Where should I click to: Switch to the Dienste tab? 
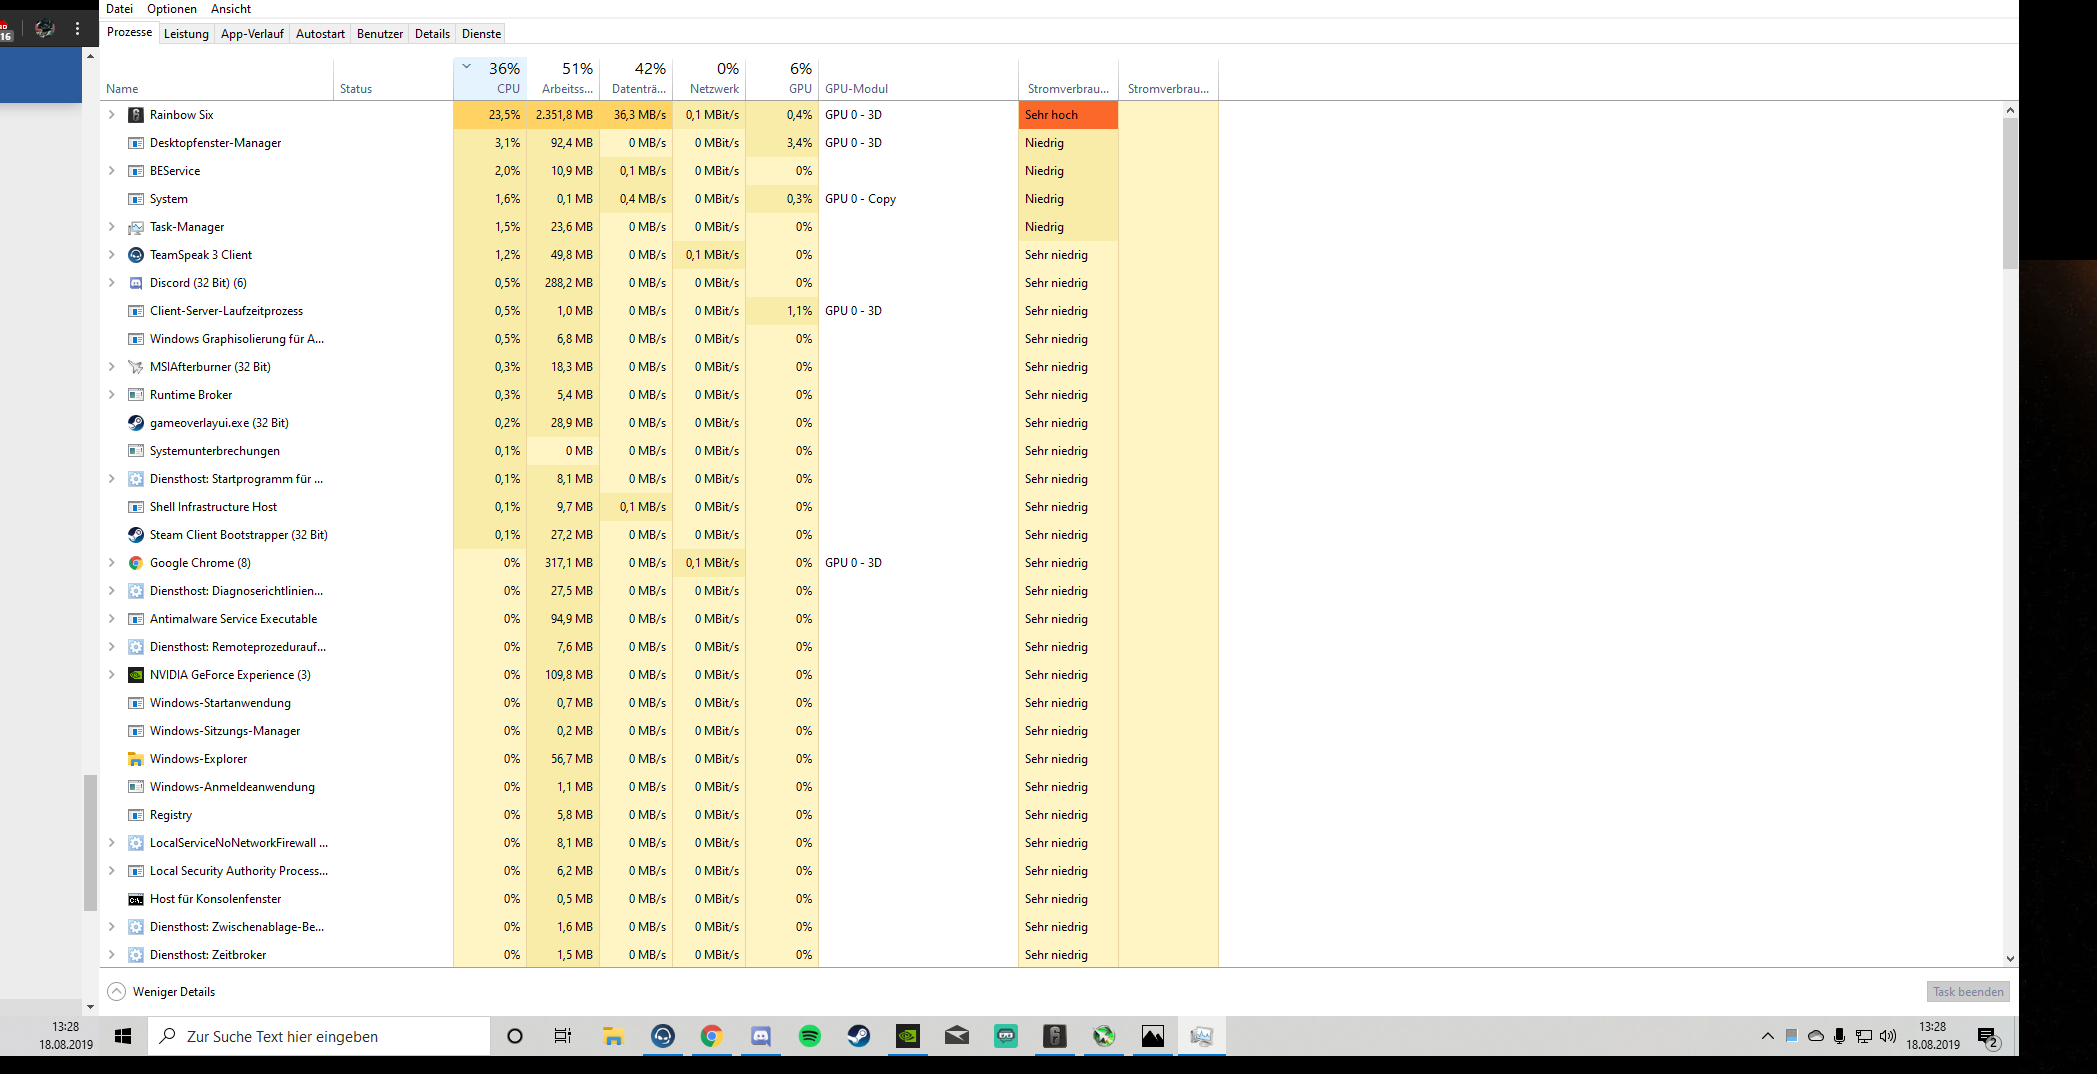481,34
